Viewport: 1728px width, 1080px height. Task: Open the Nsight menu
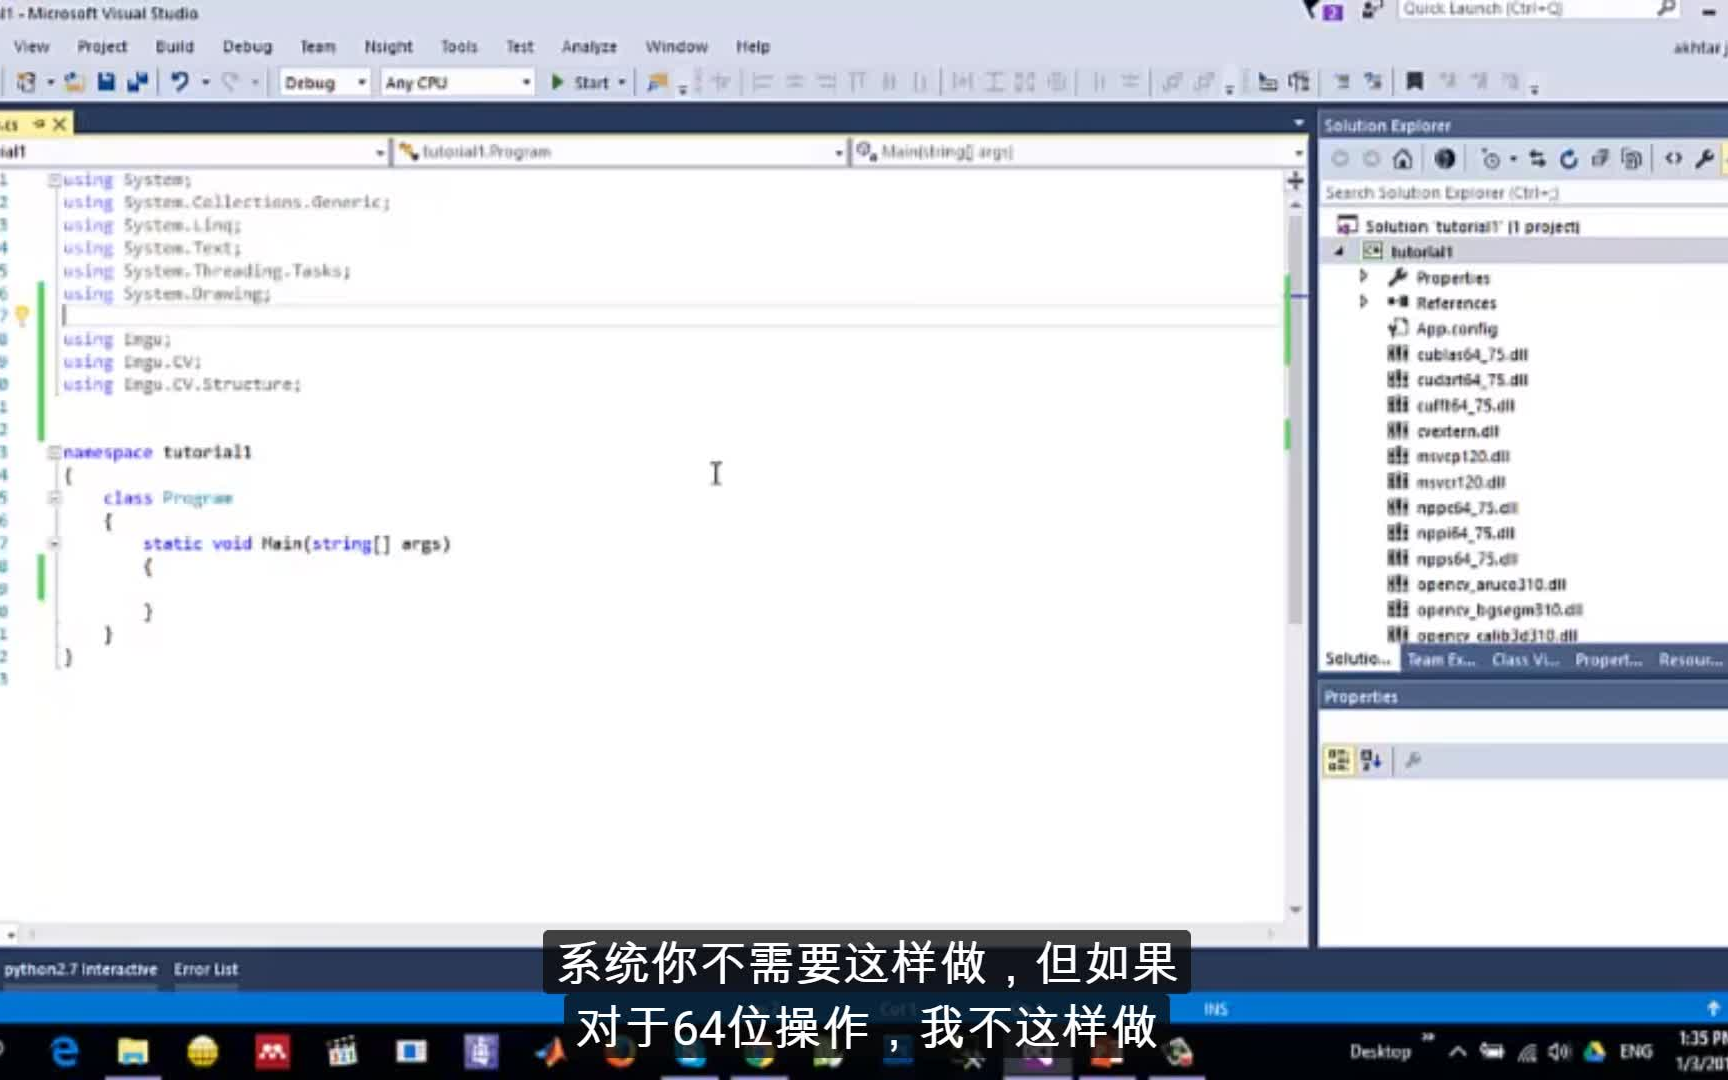[x=388, y=47]
